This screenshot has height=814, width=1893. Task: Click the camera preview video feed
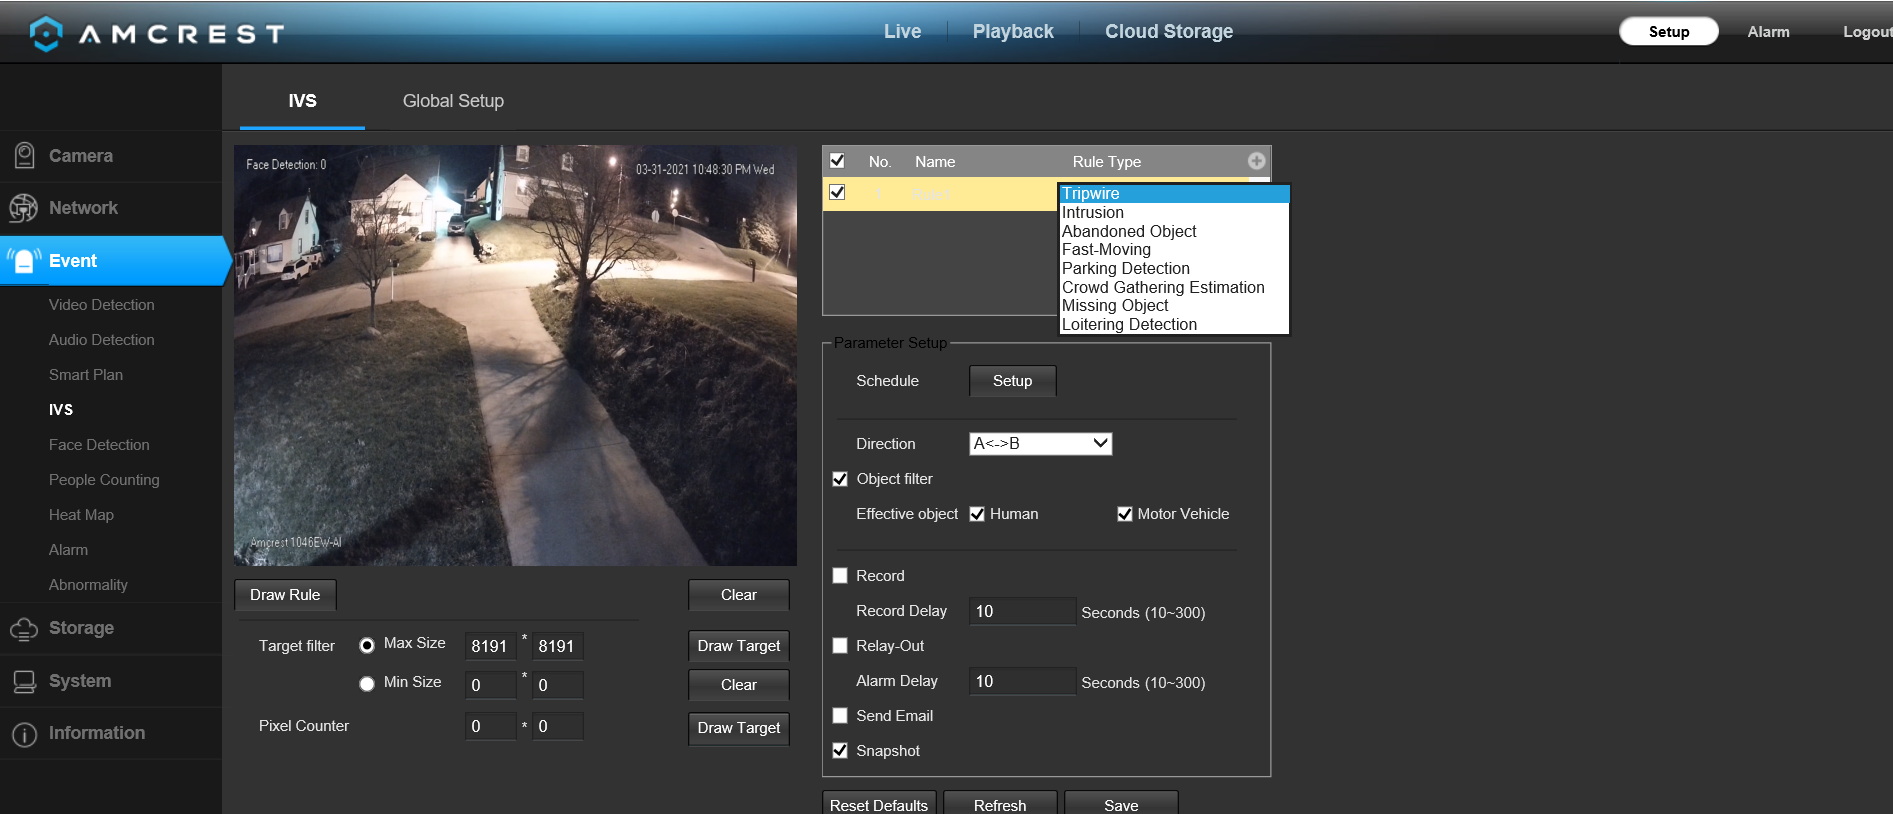515,356
